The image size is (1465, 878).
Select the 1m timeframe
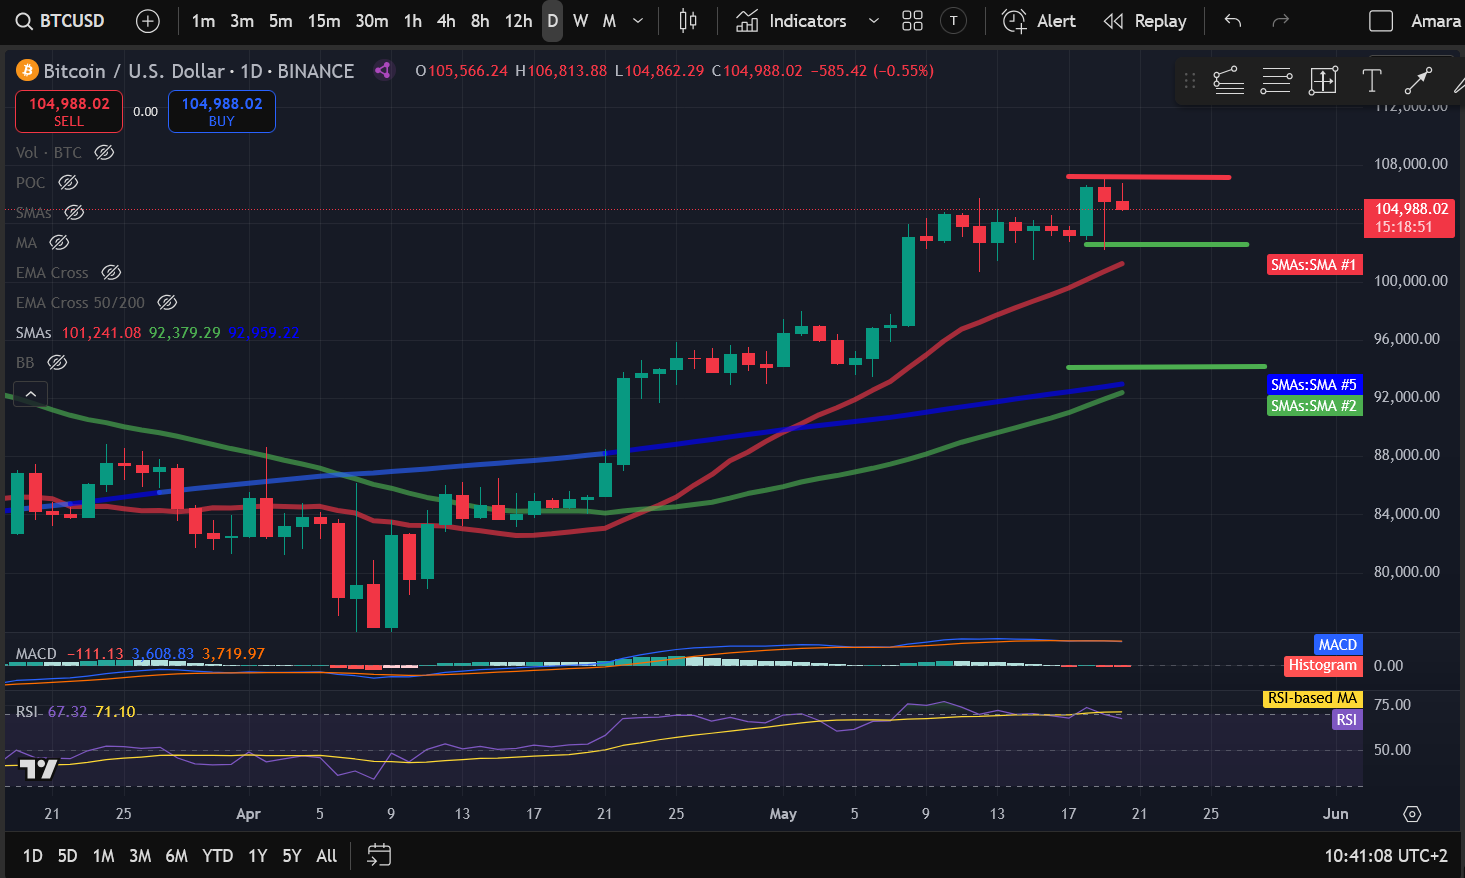(203, 21)
